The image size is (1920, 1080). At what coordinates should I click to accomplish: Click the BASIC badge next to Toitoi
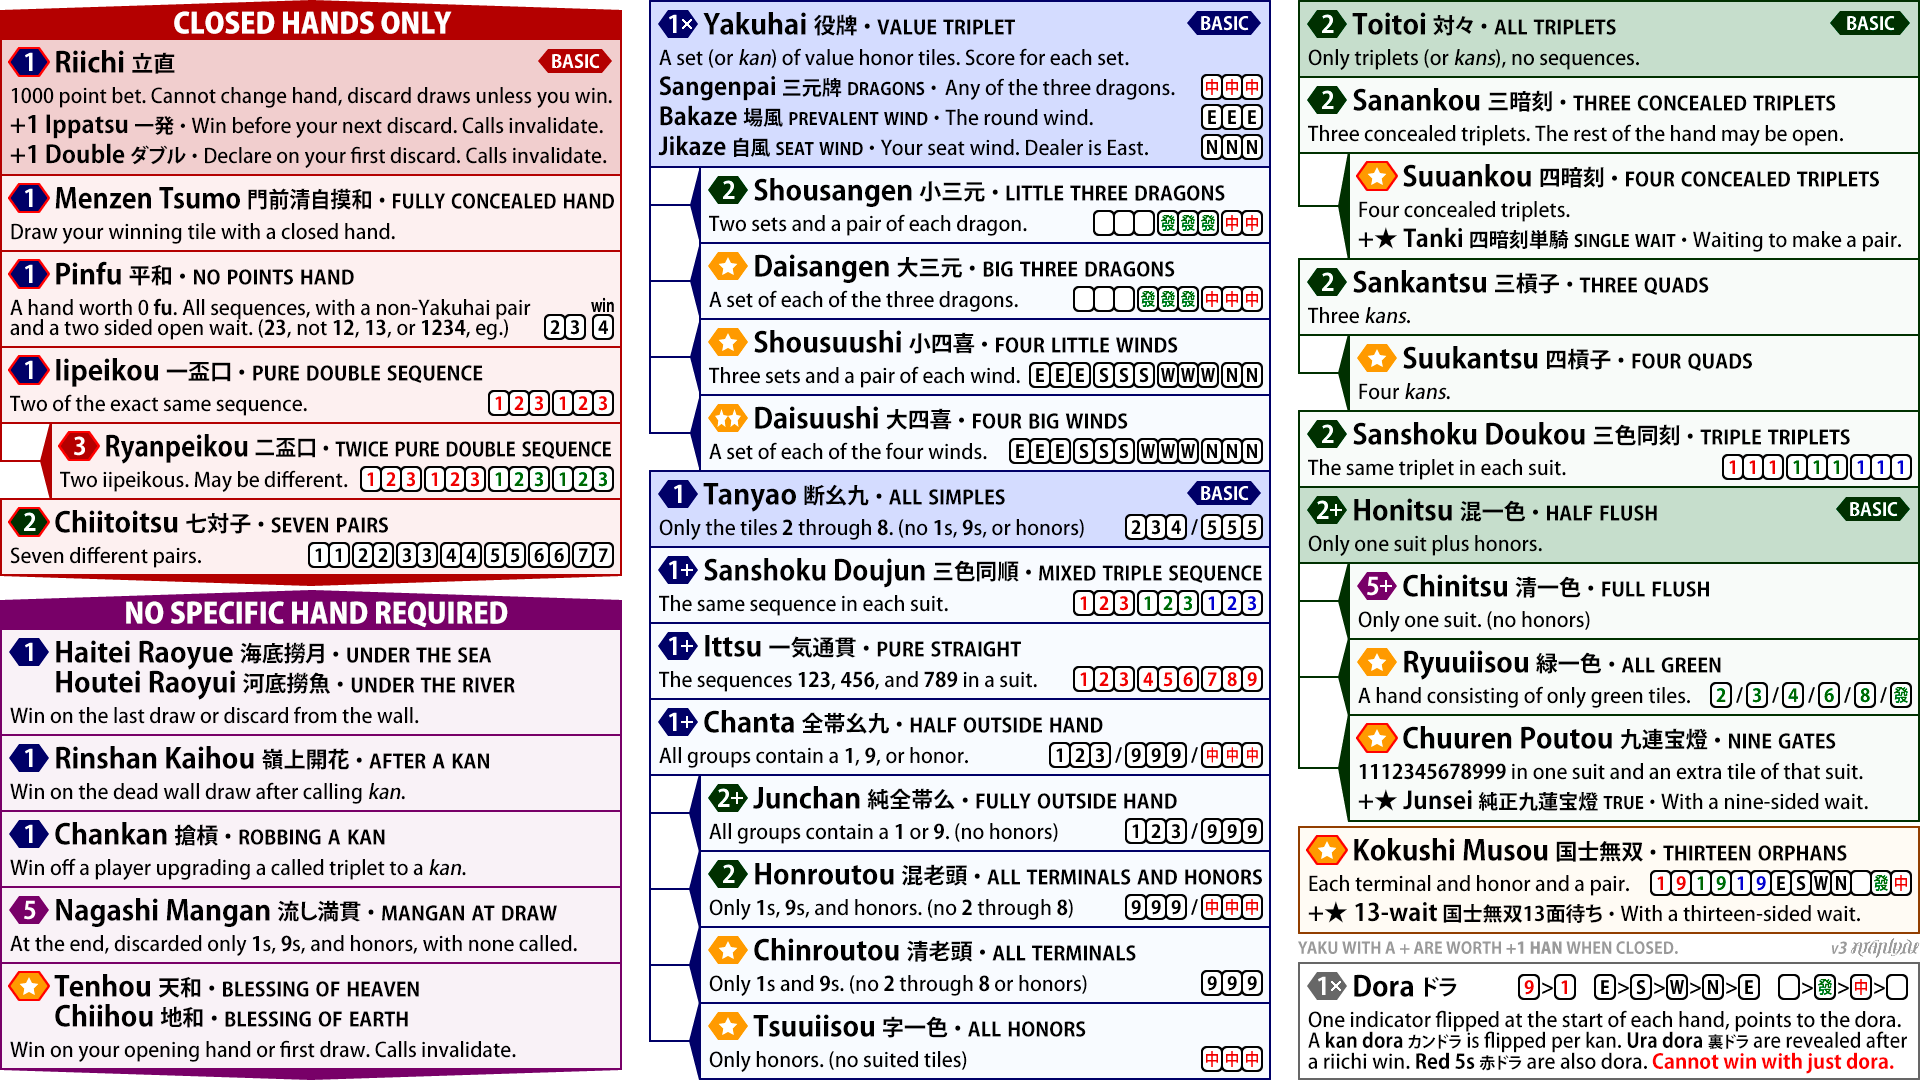point(1869,24)
